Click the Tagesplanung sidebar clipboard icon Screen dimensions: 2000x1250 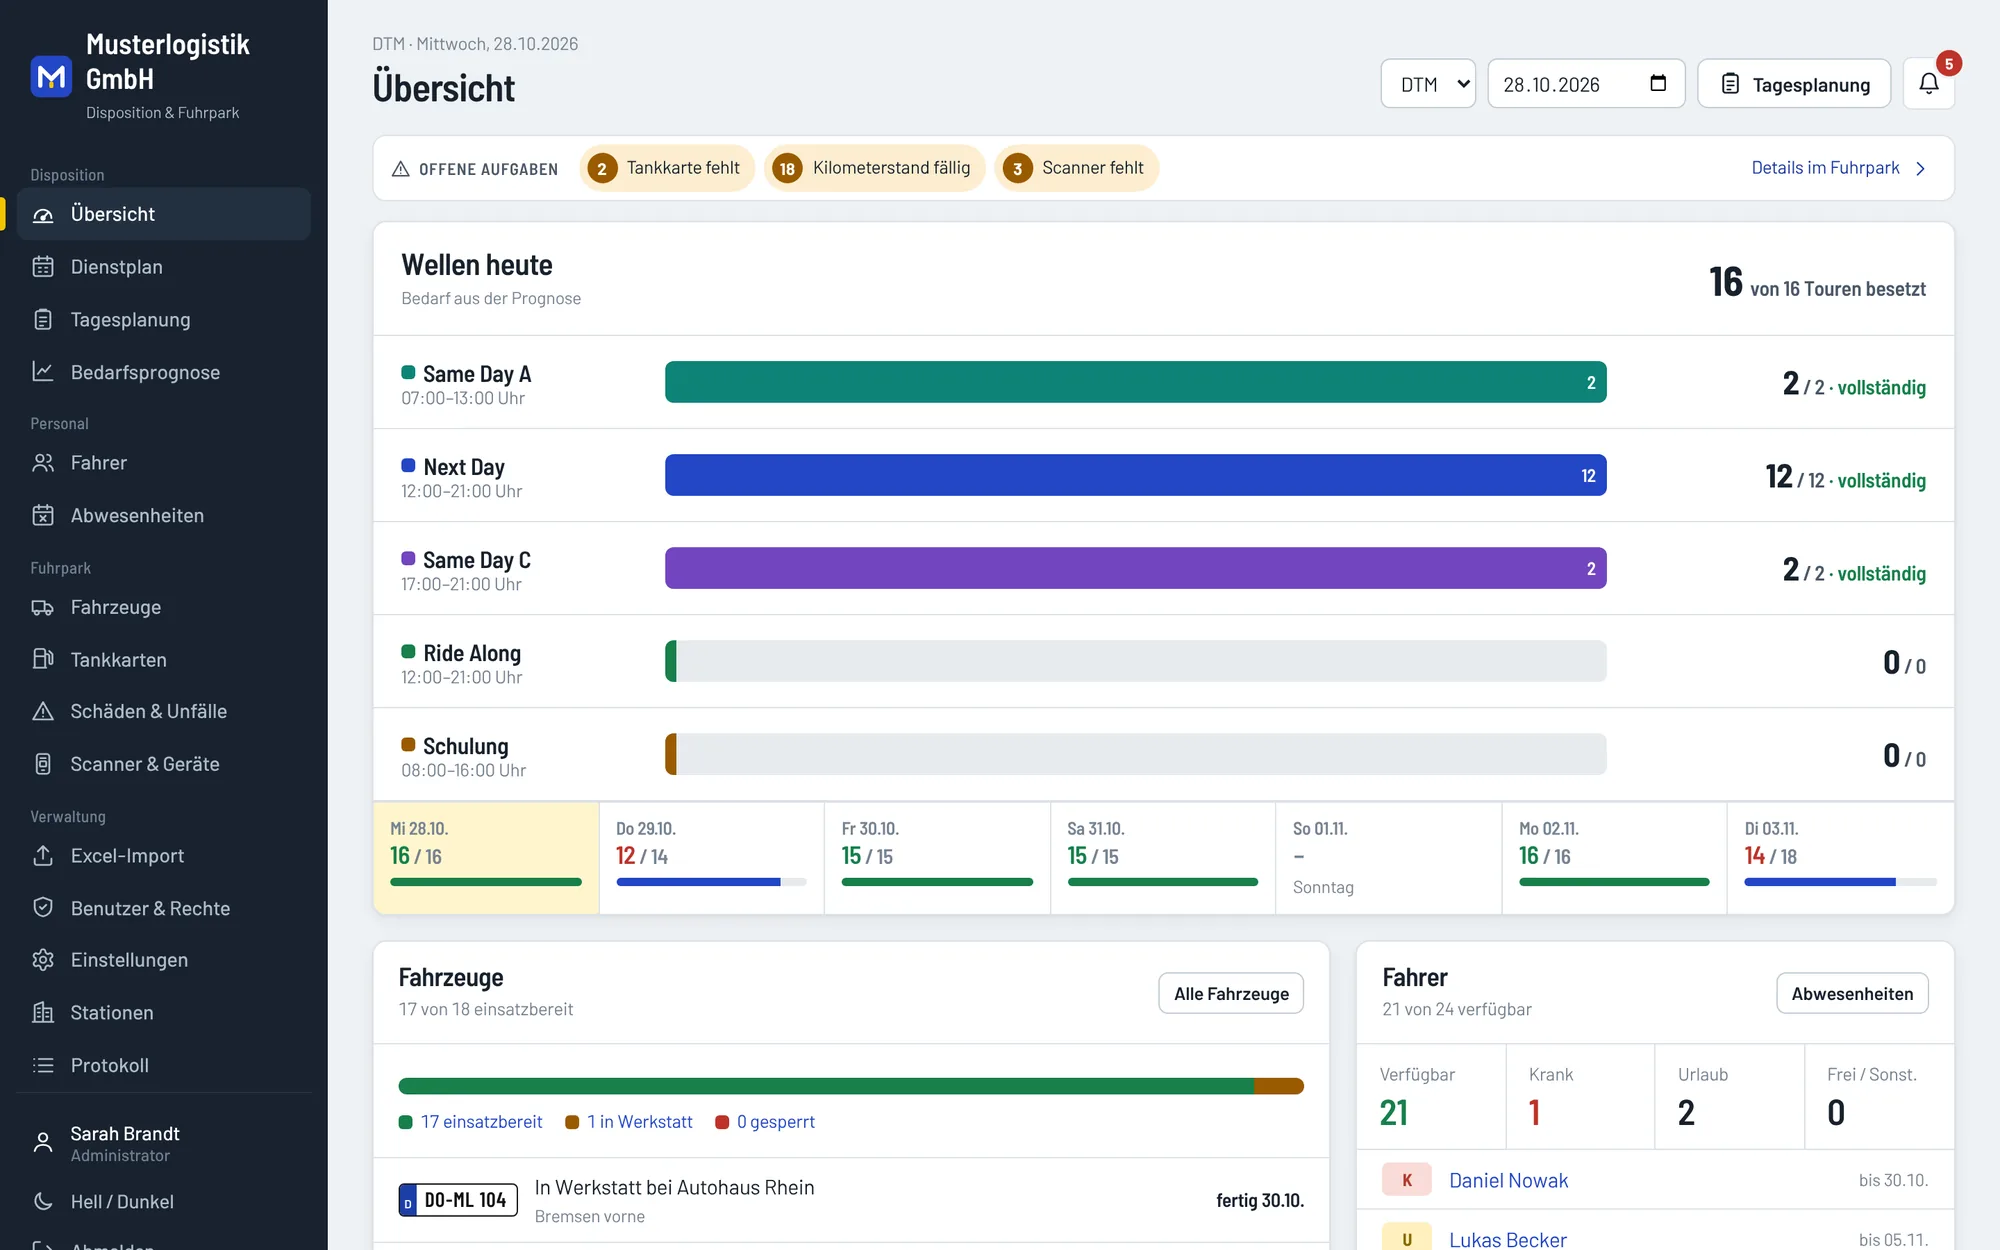[x=43, y=320]
